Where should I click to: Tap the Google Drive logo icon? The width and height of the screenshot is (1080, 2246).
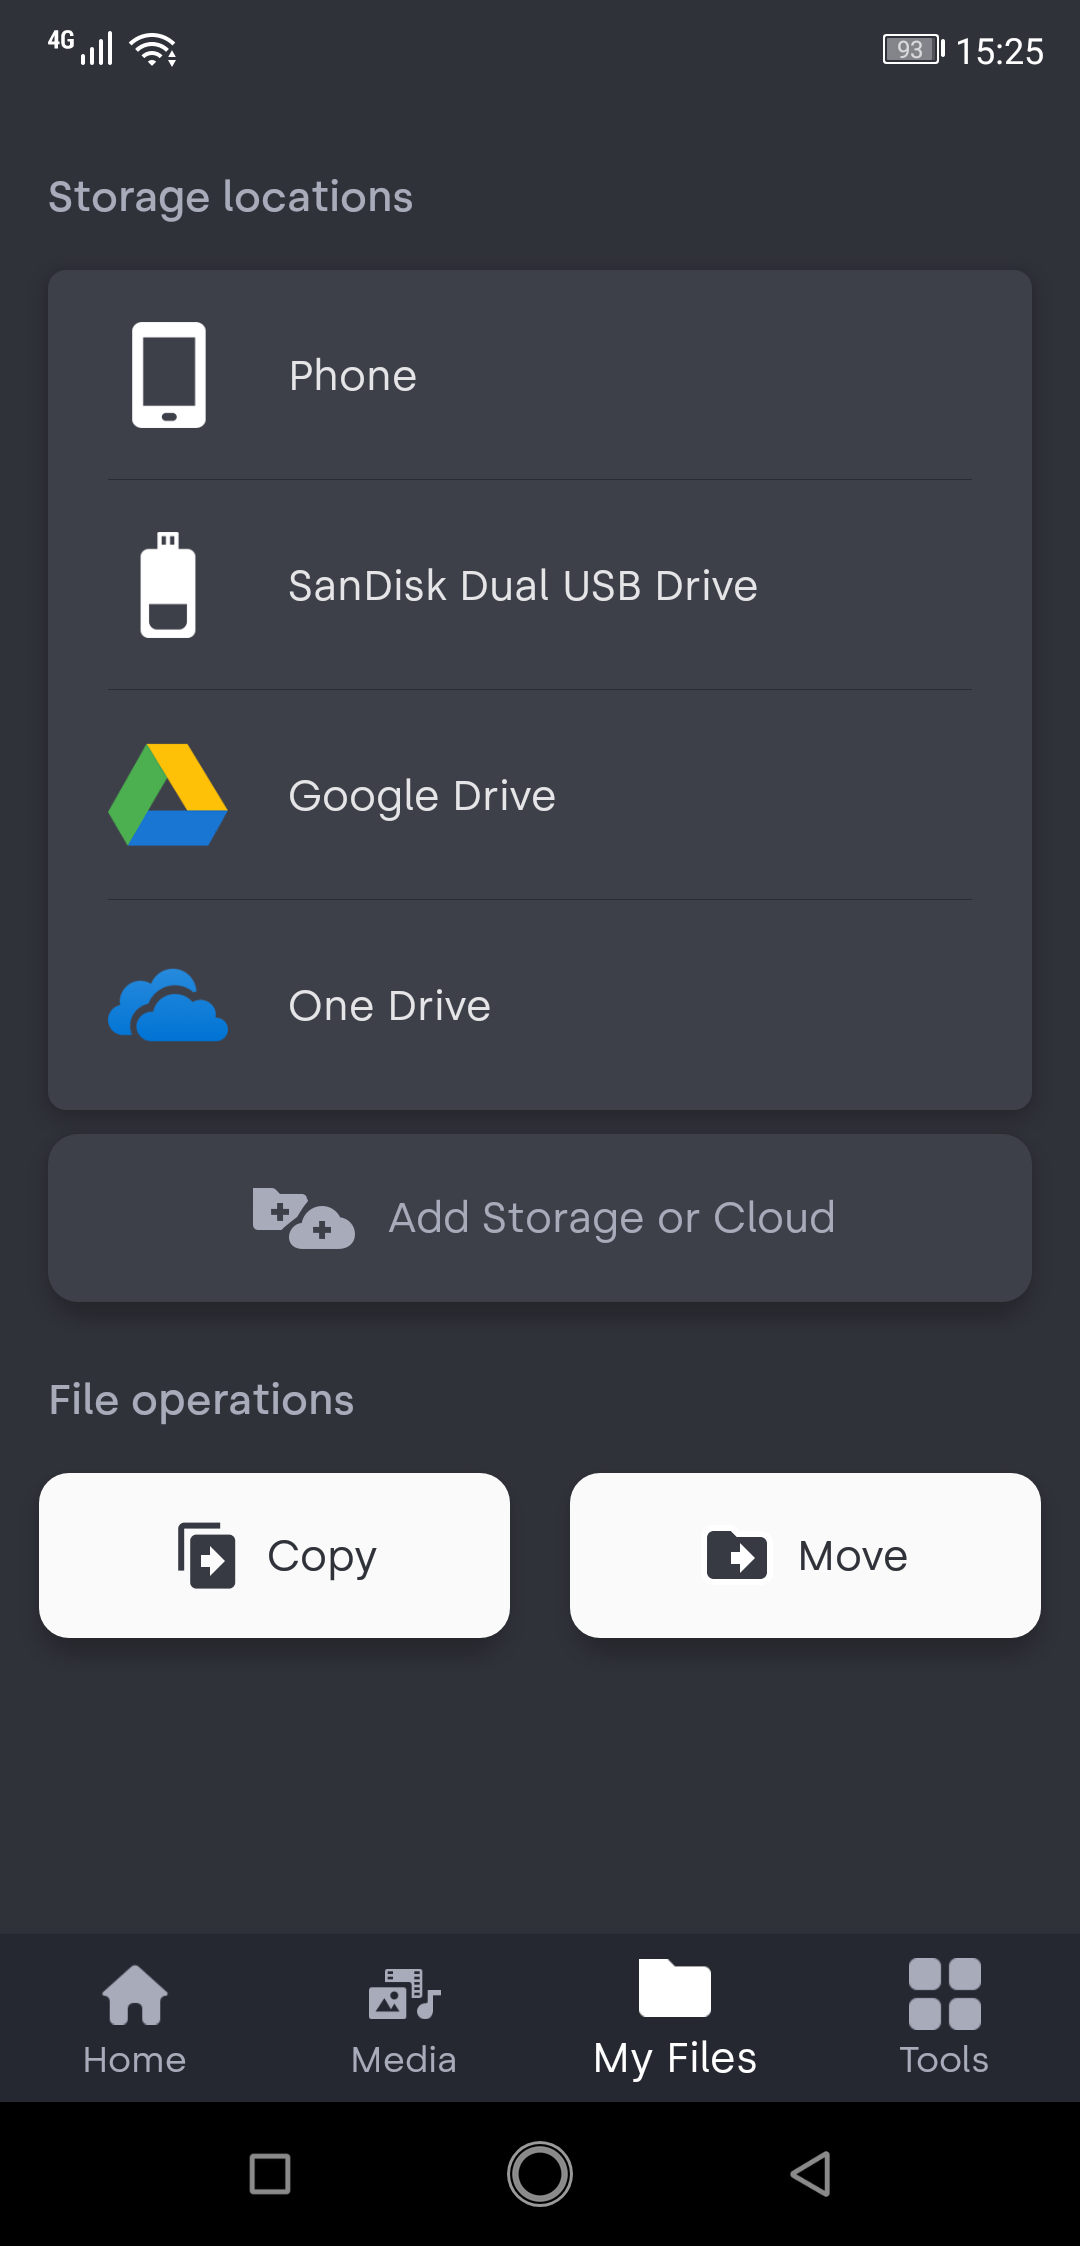click(168, 795)
